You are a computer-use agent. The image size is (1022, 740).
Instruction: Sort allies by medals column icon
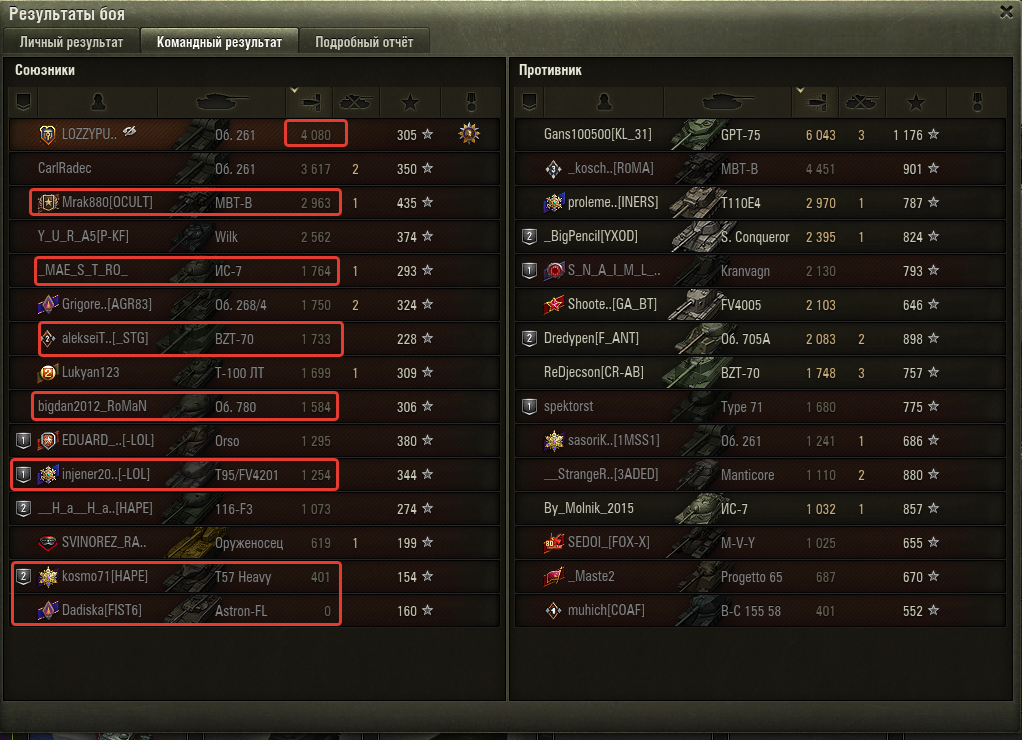coord(471,102)
